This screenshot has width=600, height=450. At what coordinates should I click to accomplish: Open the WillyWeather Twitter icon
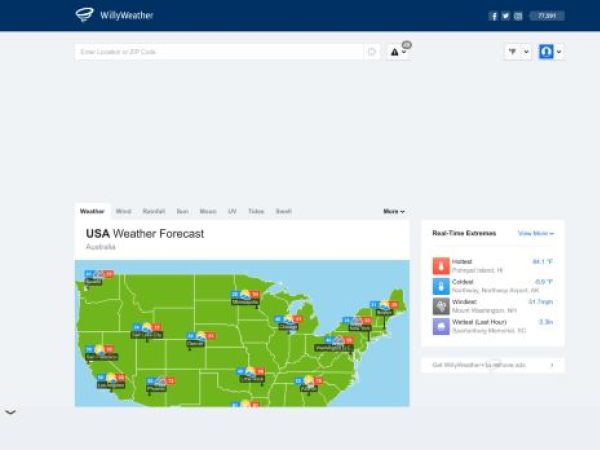[x=505, y=16]
